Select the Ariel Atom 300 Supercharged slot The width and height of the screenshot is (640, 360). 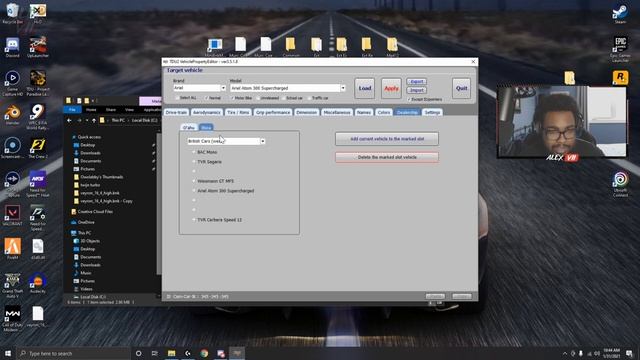click(x=193, y=191)
